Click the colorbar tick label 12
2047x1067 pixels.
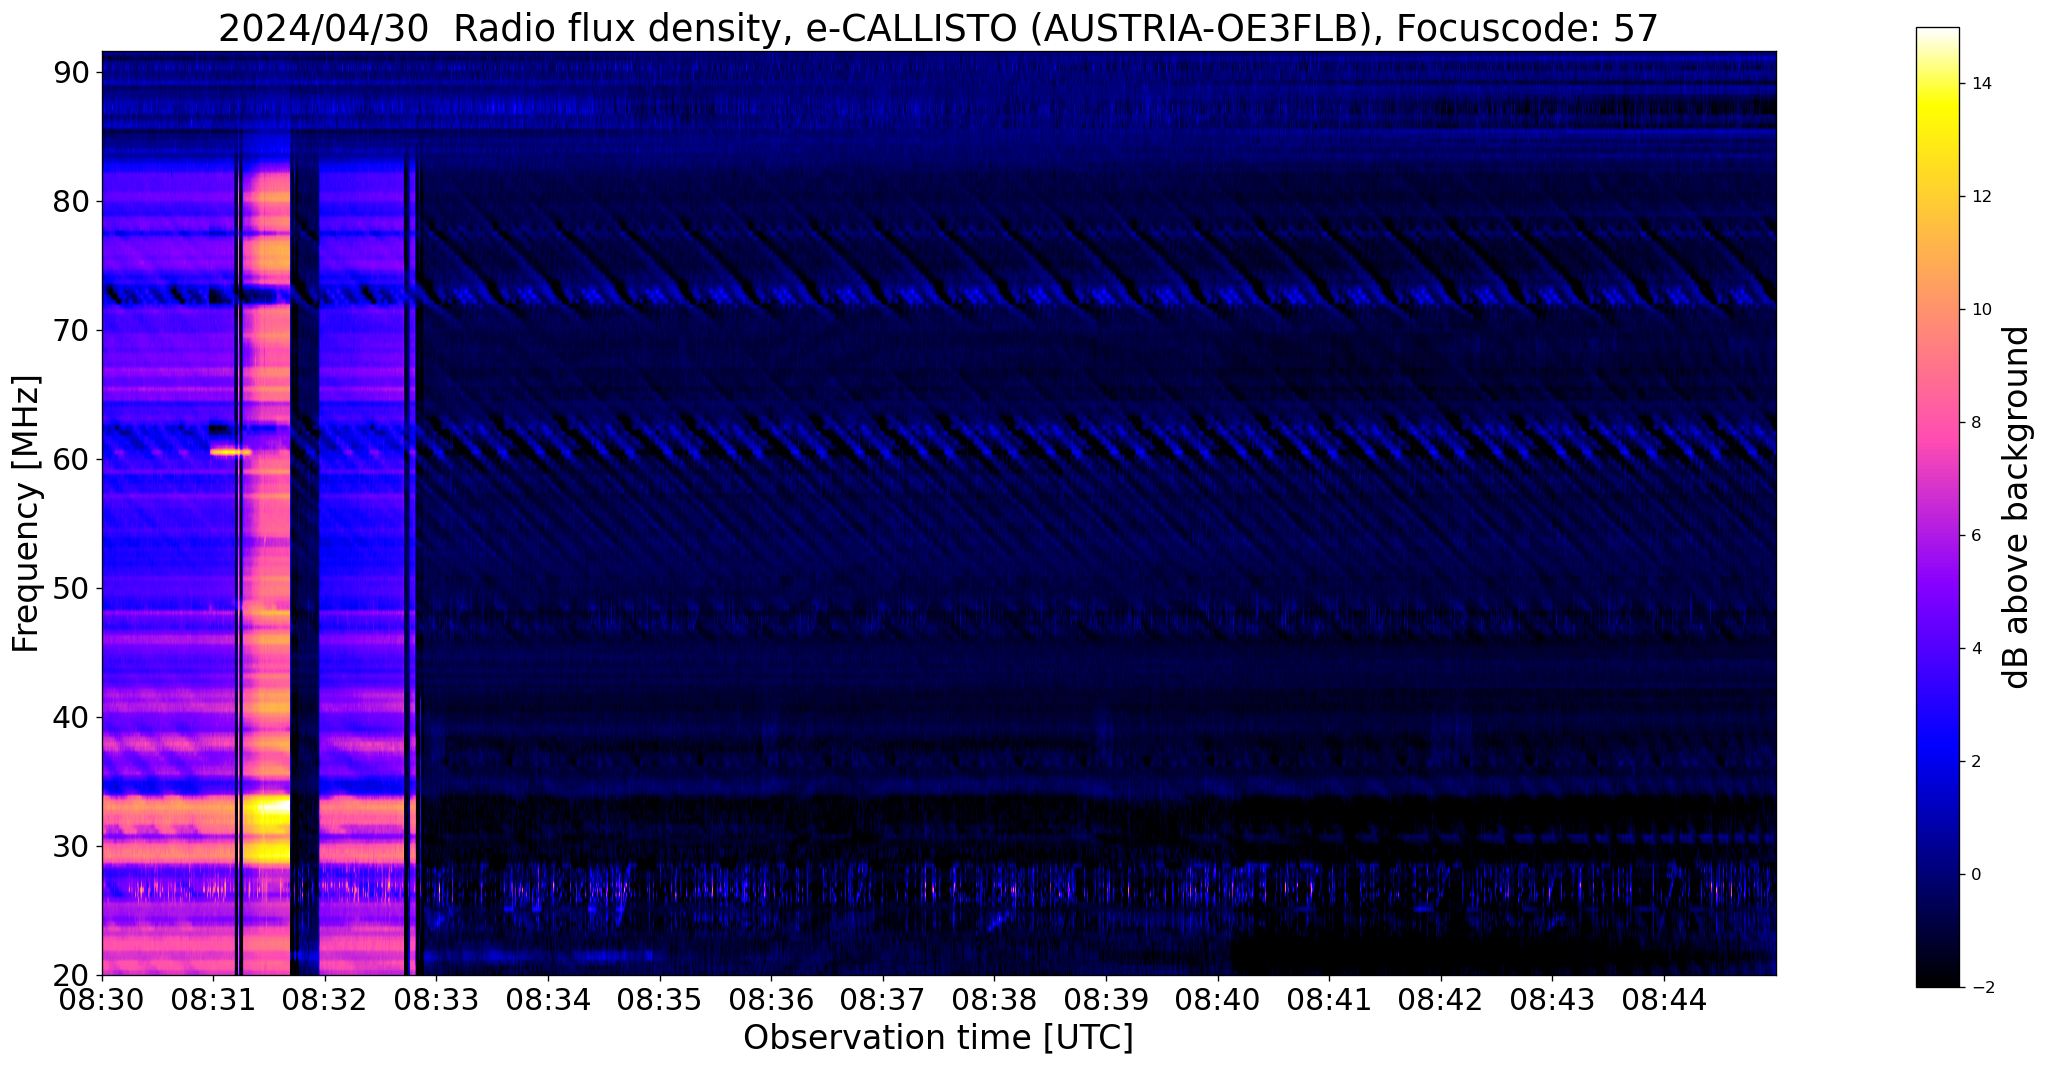pyautogui.click(x=1981, y=197)
